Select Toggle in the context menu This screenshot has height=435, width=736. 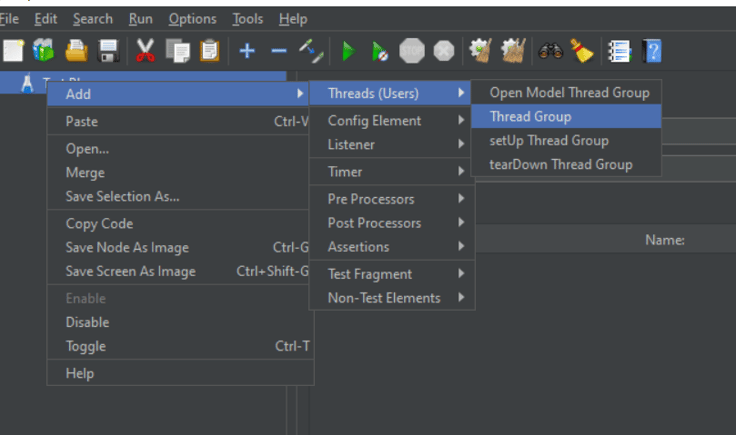(86, 347)
